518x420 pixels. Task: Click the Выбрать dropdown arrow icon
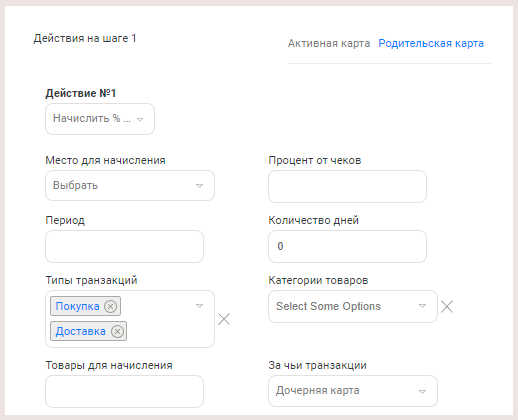click(x=199, y=186)
